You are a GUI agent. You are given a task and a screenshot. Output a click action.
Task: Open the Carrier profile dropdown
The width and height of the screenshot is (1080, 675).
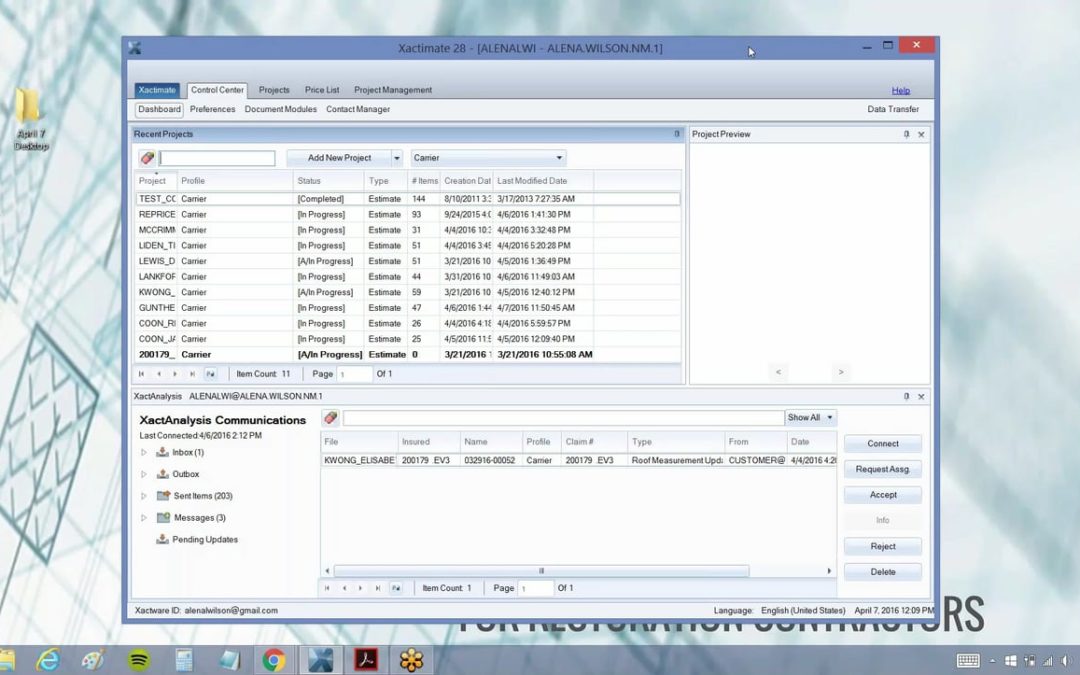click(488, 158)
